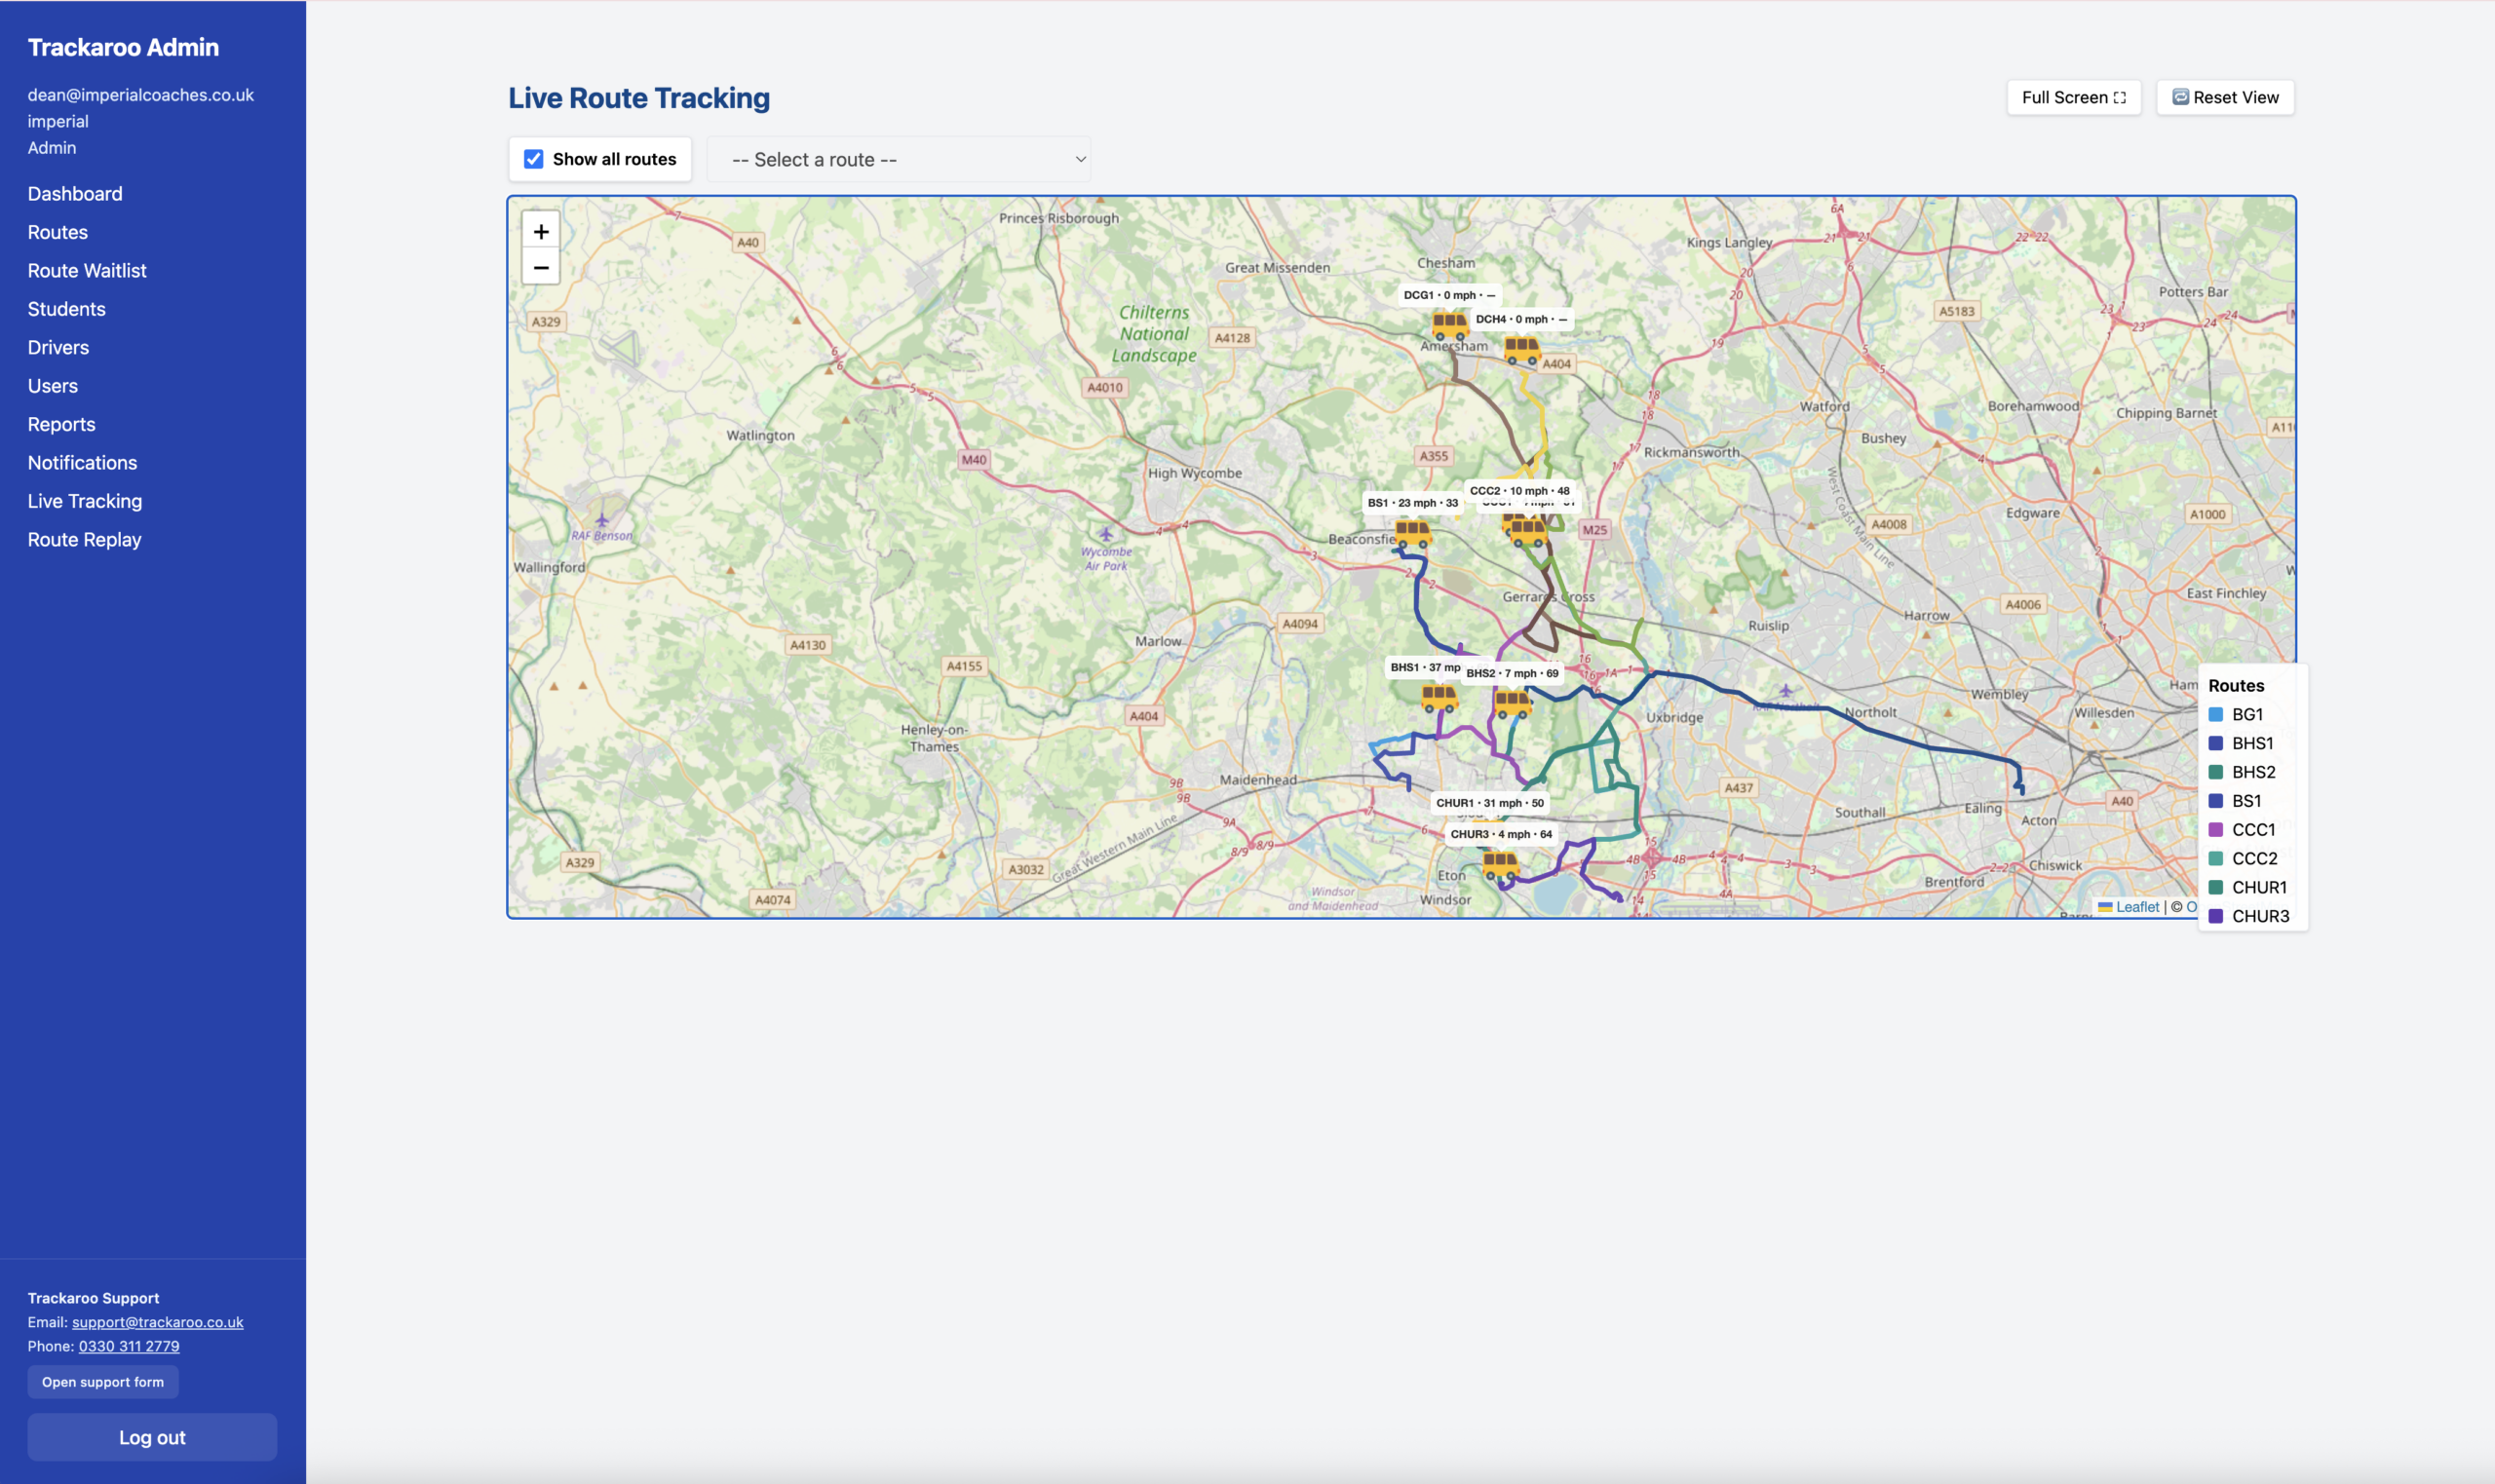
Task: Click the Open support form button
Action: point(102,1382)
